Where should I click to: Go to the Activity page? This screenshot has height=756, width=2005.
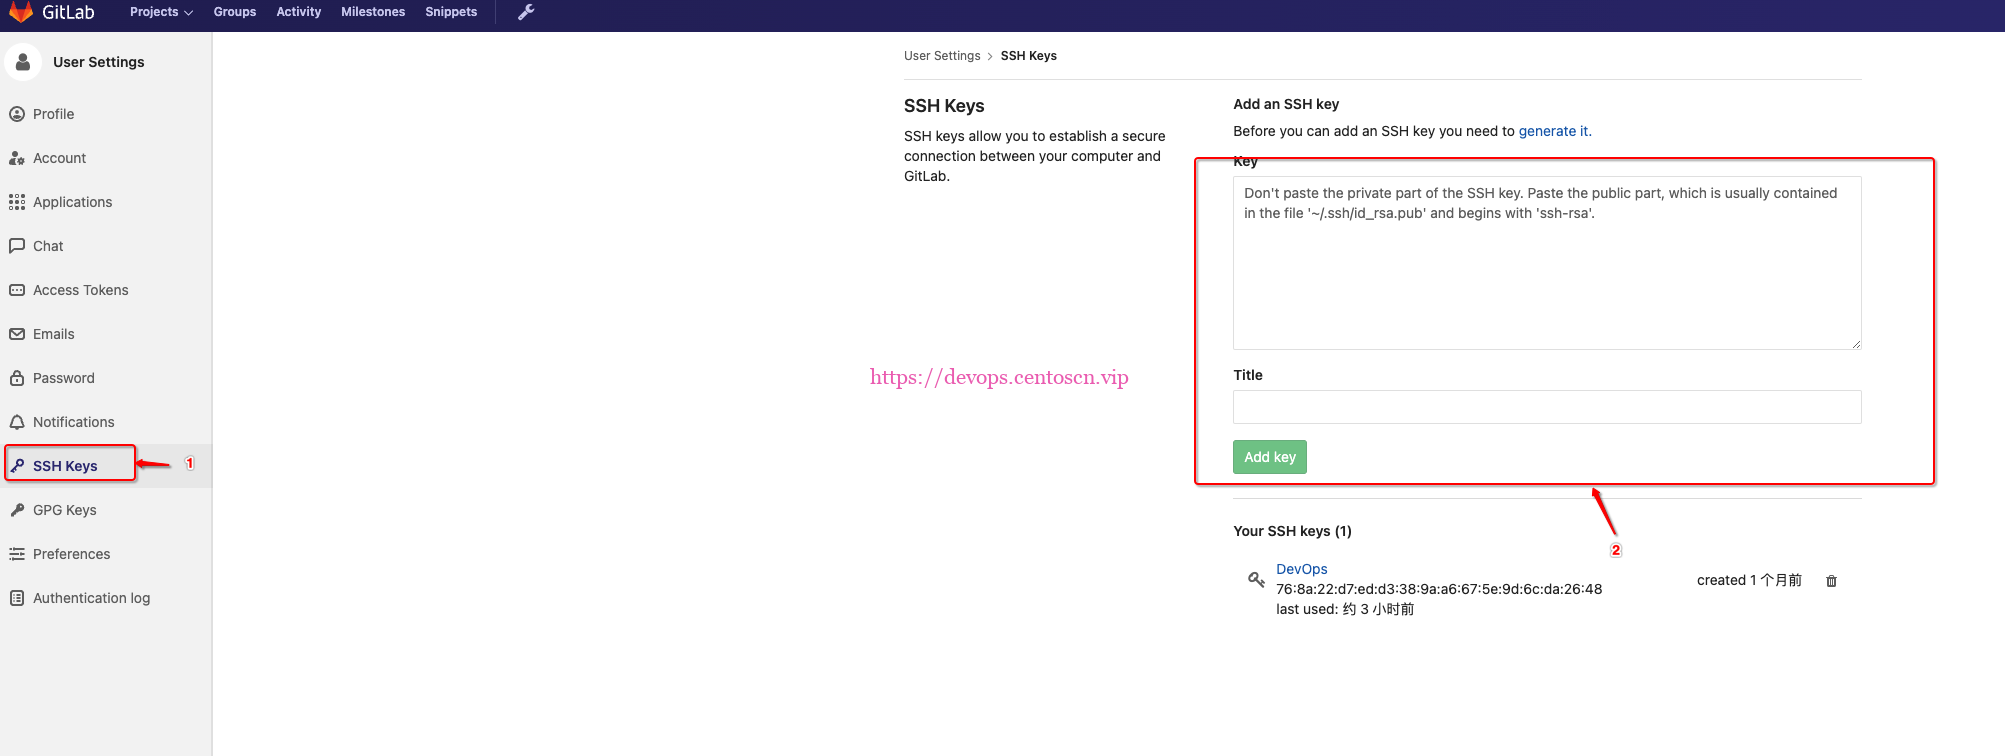[x=298, y=12]
